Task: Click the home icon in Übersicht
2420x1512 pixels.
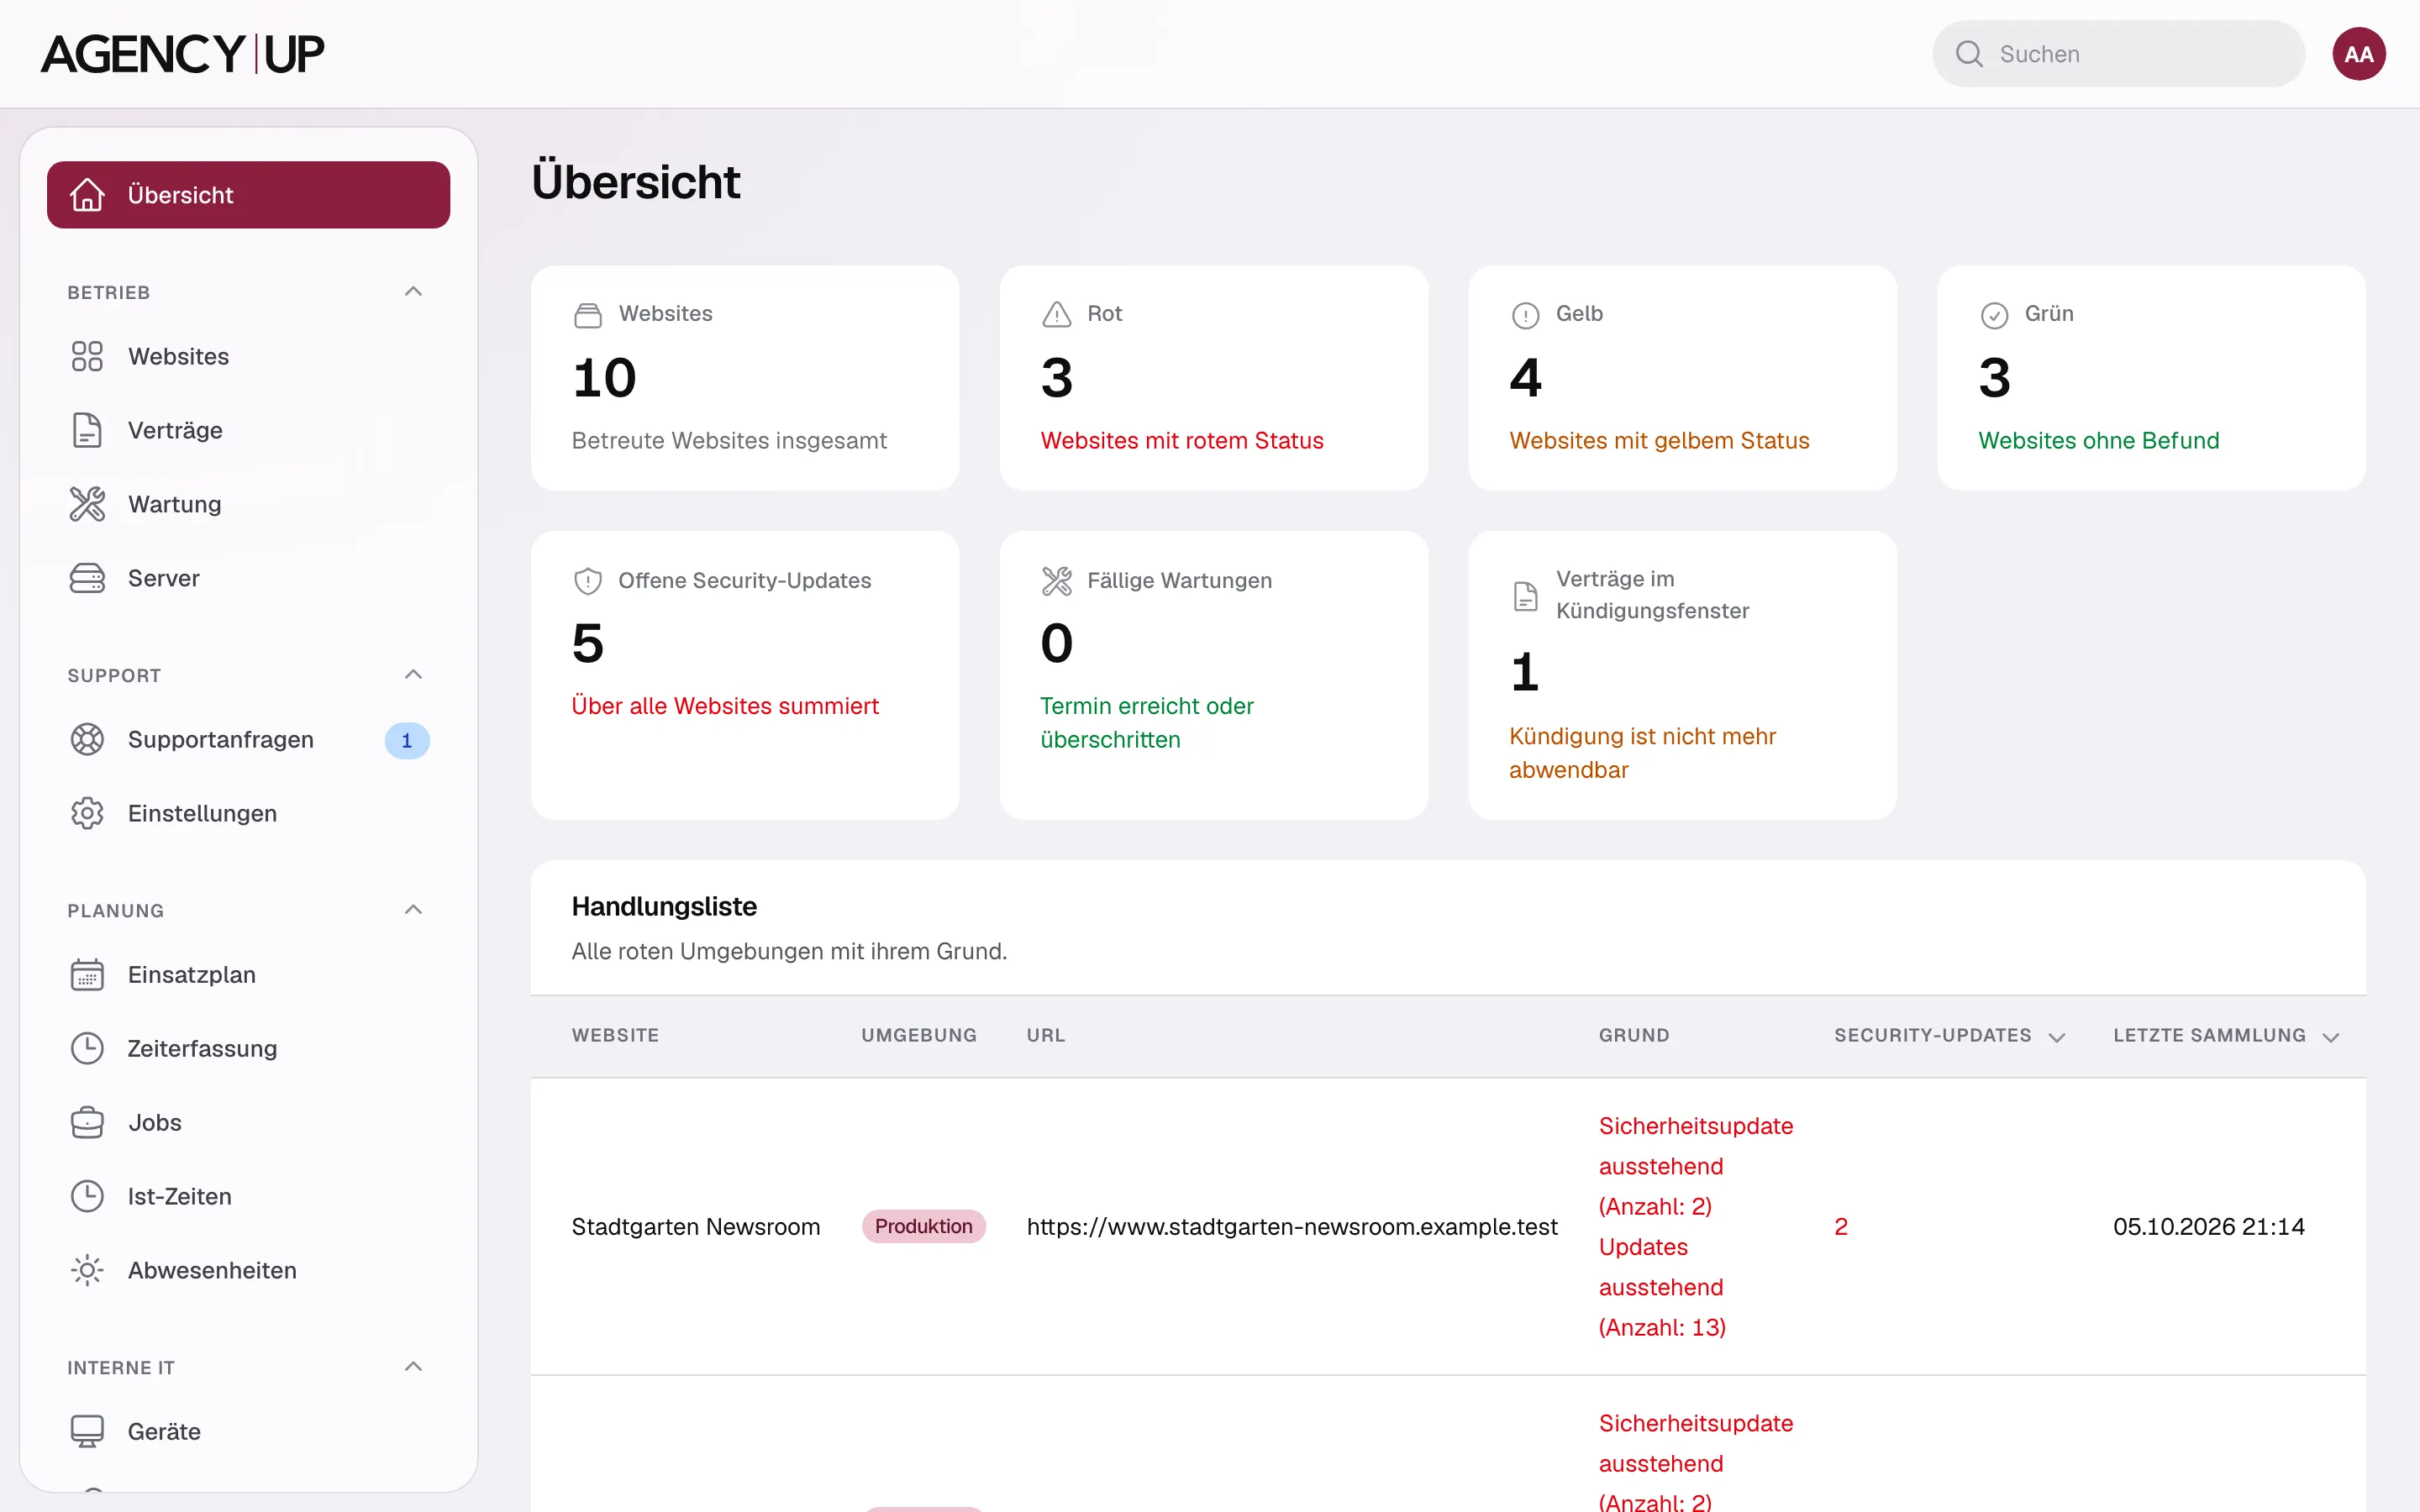Action: pyautogui.click(x=87, y=195)
